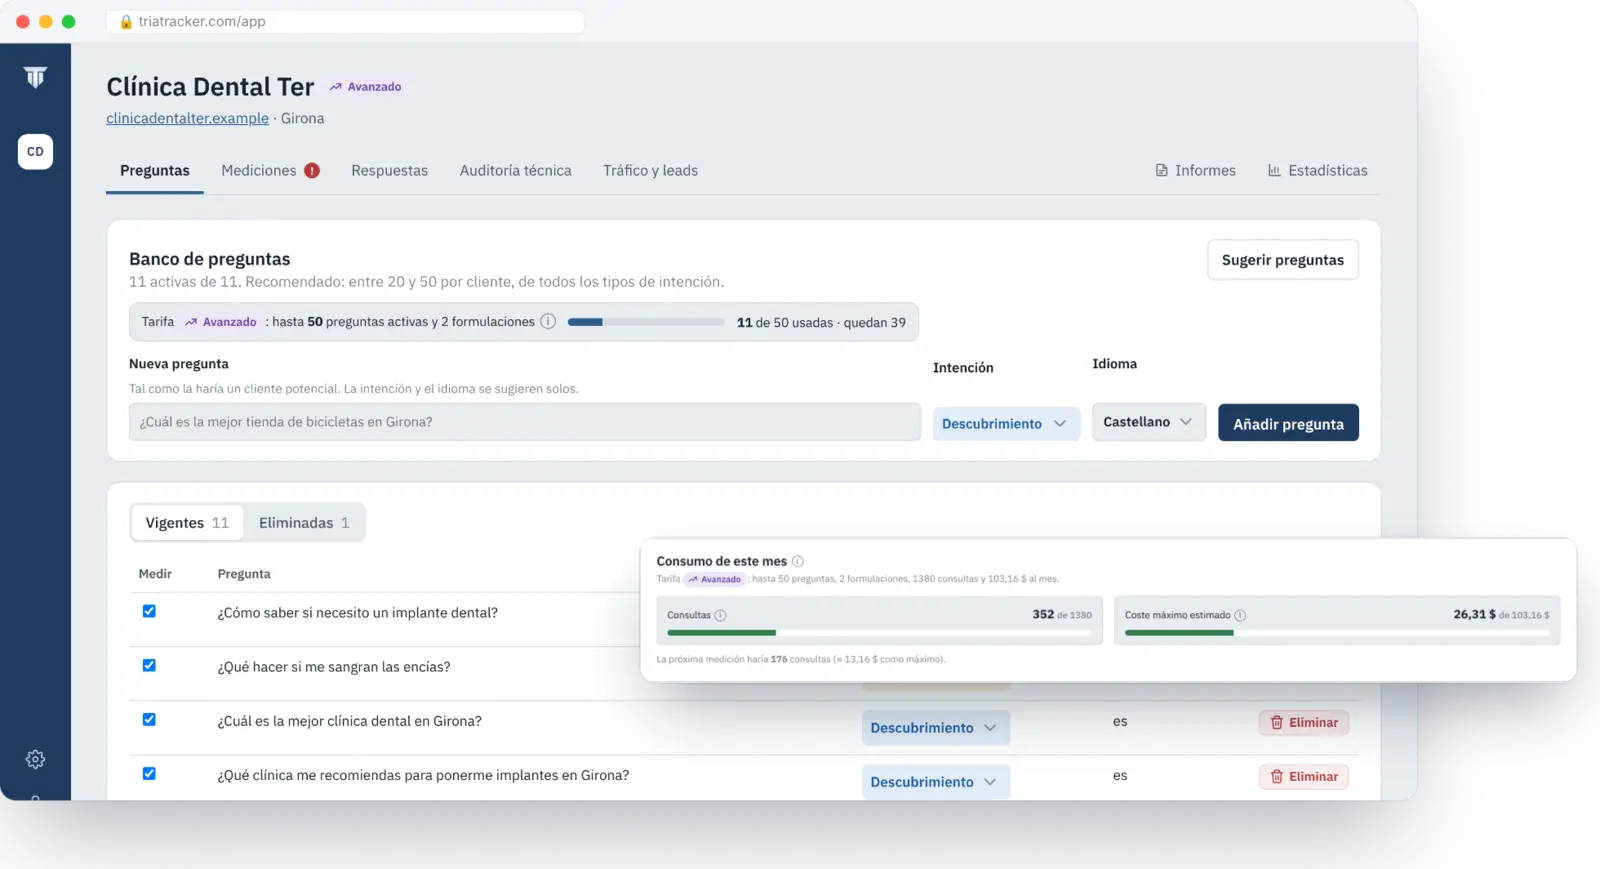The height and width of the screenshot is (869, 1600).
Task: Toggle Medir for the implante dental question
Action: coord(149,611)
